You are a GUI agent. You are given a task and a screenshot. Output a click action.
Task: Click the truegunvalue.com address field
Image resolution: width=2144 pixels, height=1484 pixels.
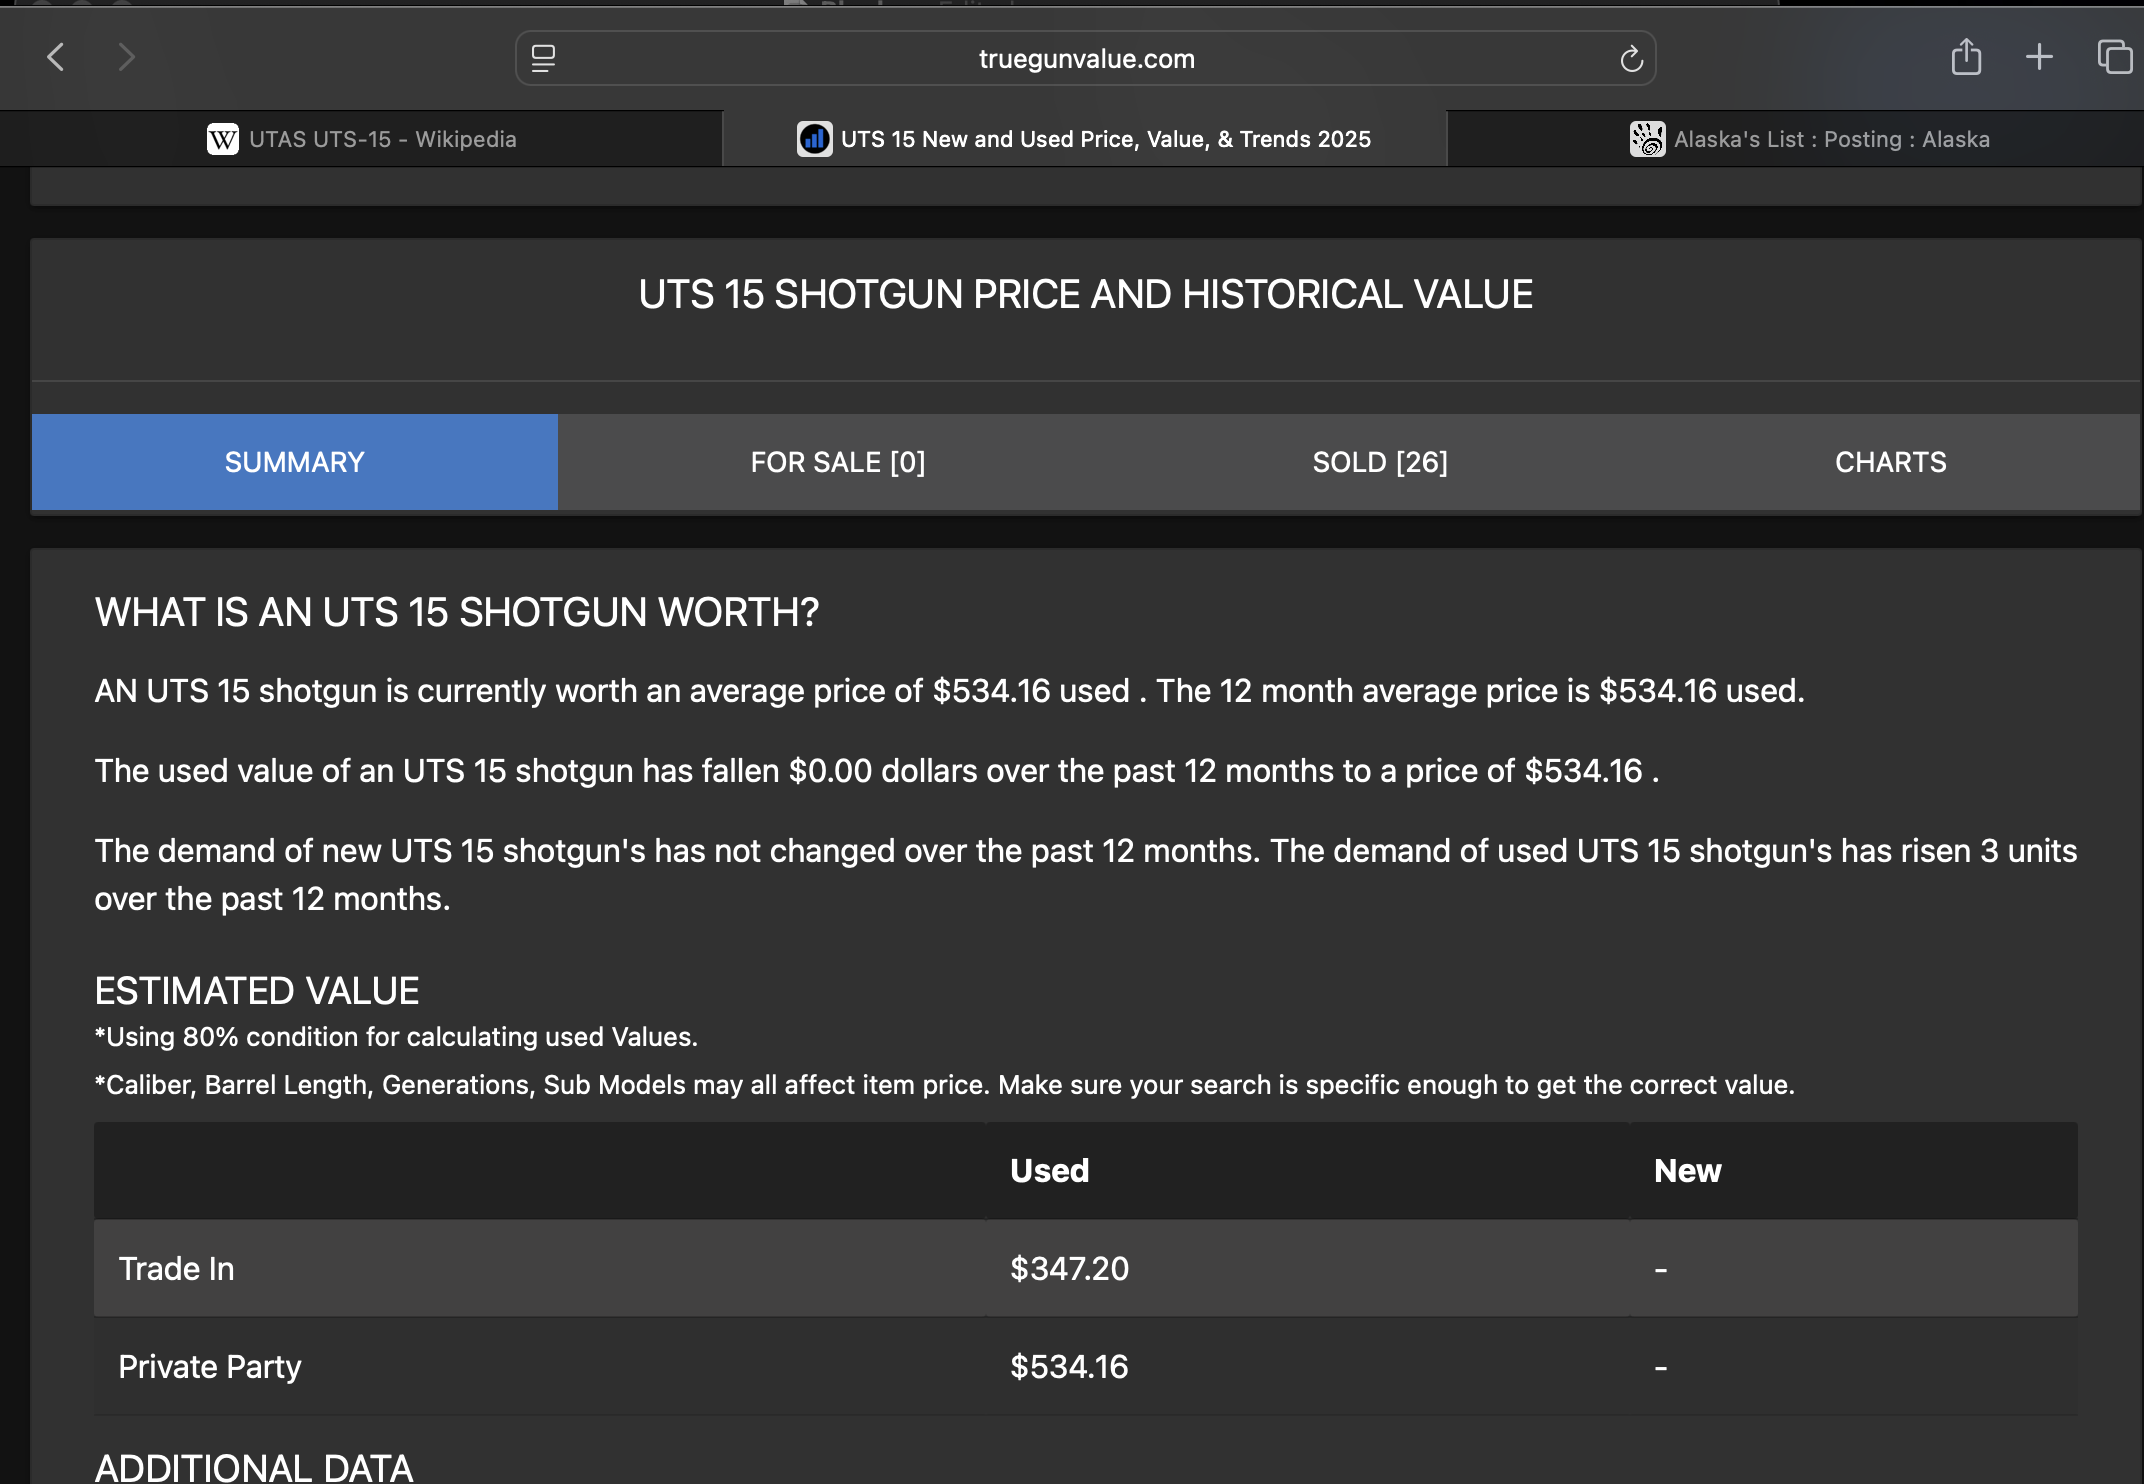point(1086,58)
